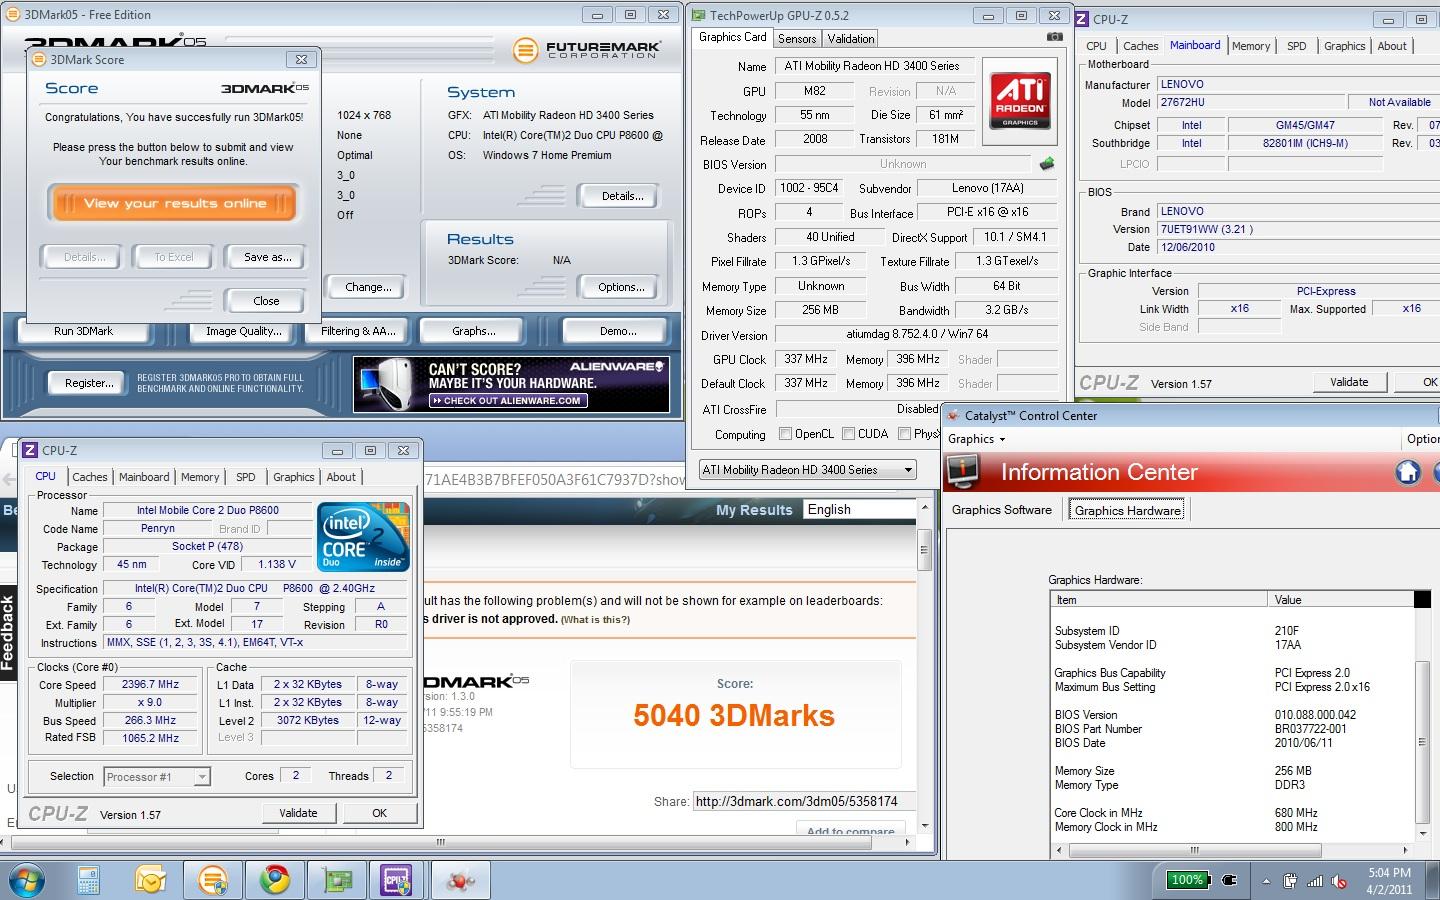This screenshot has width=1440, height=900.
Task: Click GPU-Z screenshot camera icon
Action: [1054, 37]
